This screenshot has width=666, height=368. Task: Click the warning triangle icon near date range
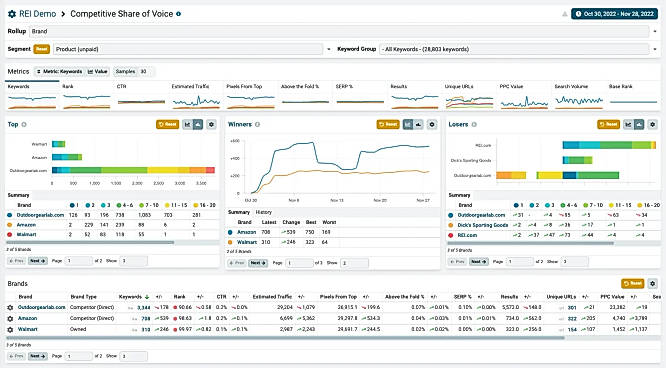coord(564,14)
